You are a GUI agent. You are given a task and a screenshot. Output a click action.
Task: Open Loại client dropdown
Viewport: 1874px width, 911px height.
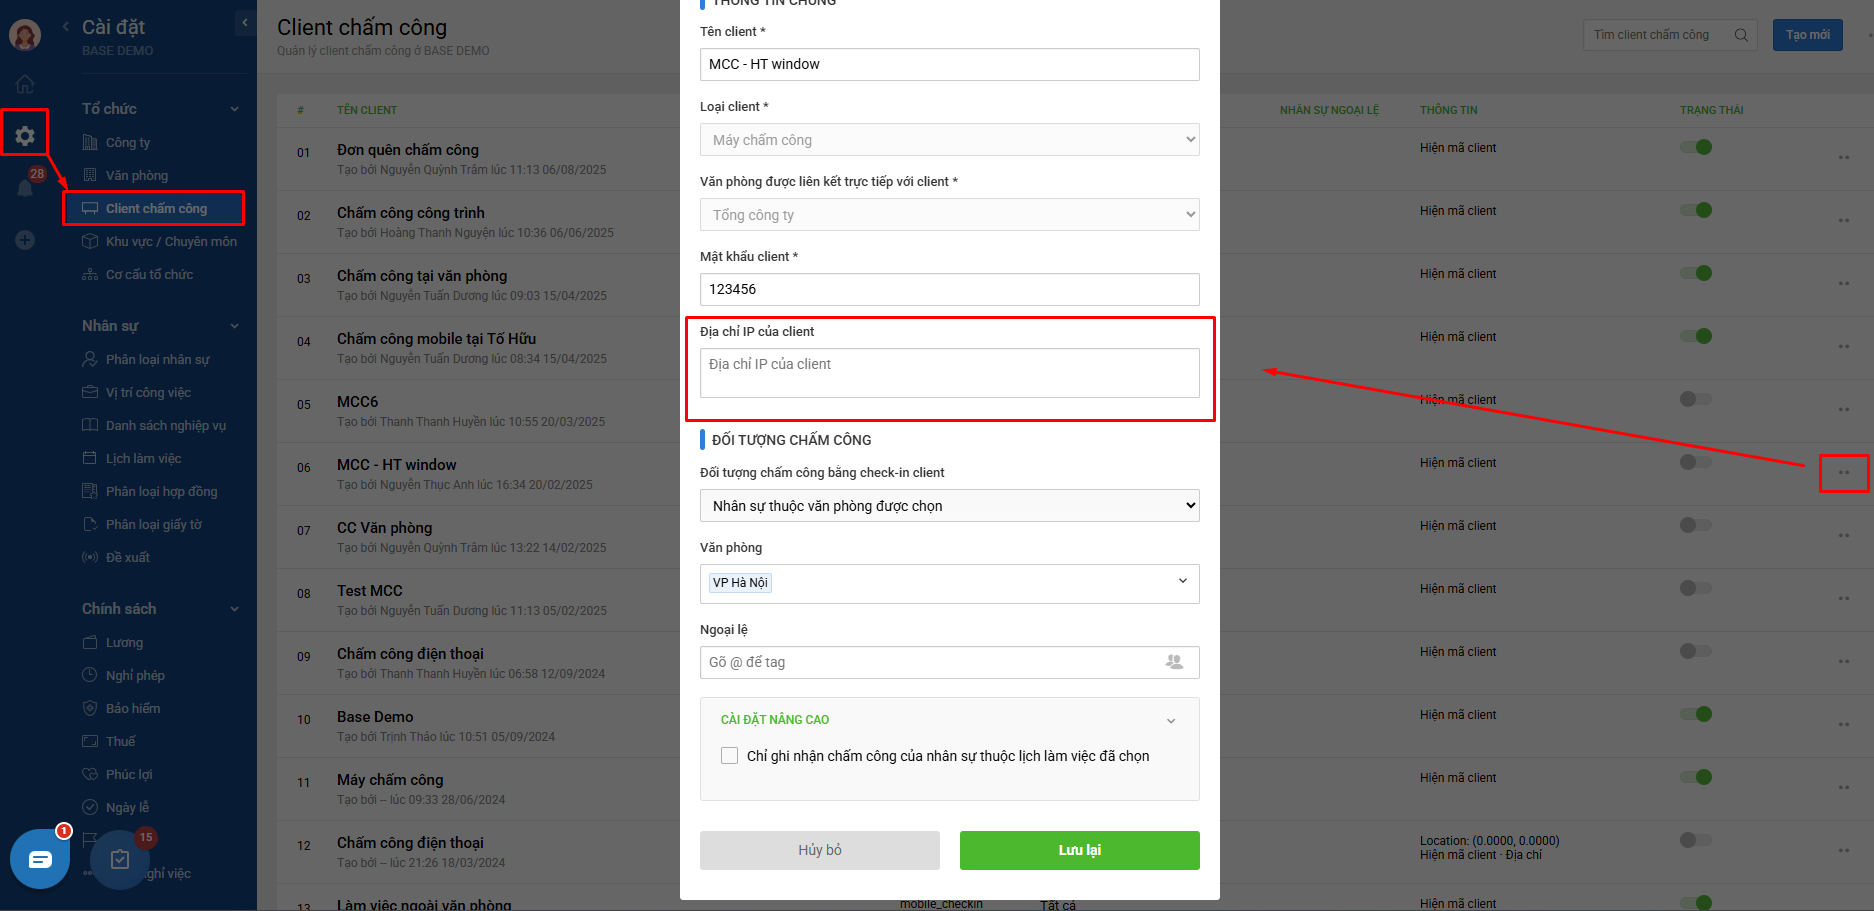pyautogui.click(x=950, y=140)
